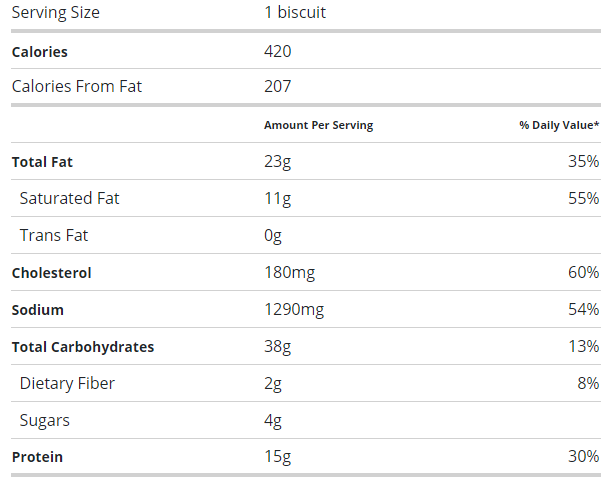Select the 1290mg sodium amount
Screen dimensions: 613x482
[x=293, y=310]
